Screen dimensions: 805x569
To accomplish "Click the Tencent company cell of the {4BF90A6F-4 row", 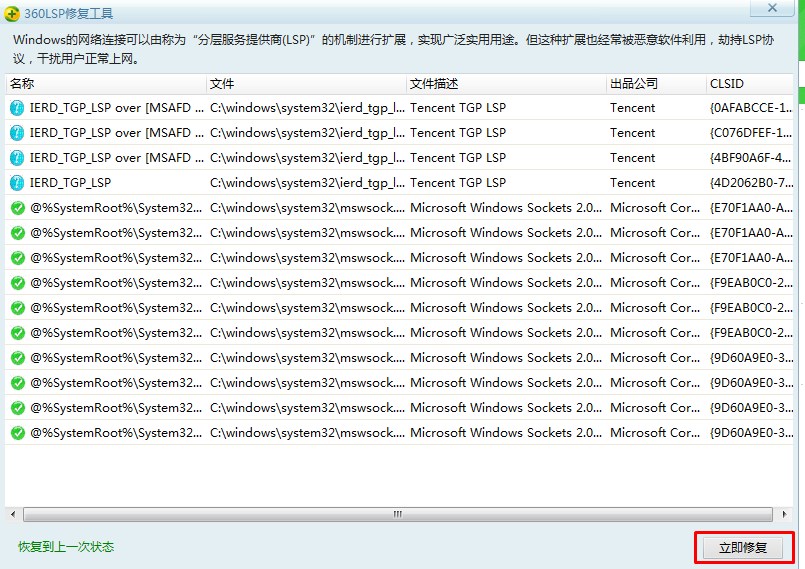I will (632, 158).
